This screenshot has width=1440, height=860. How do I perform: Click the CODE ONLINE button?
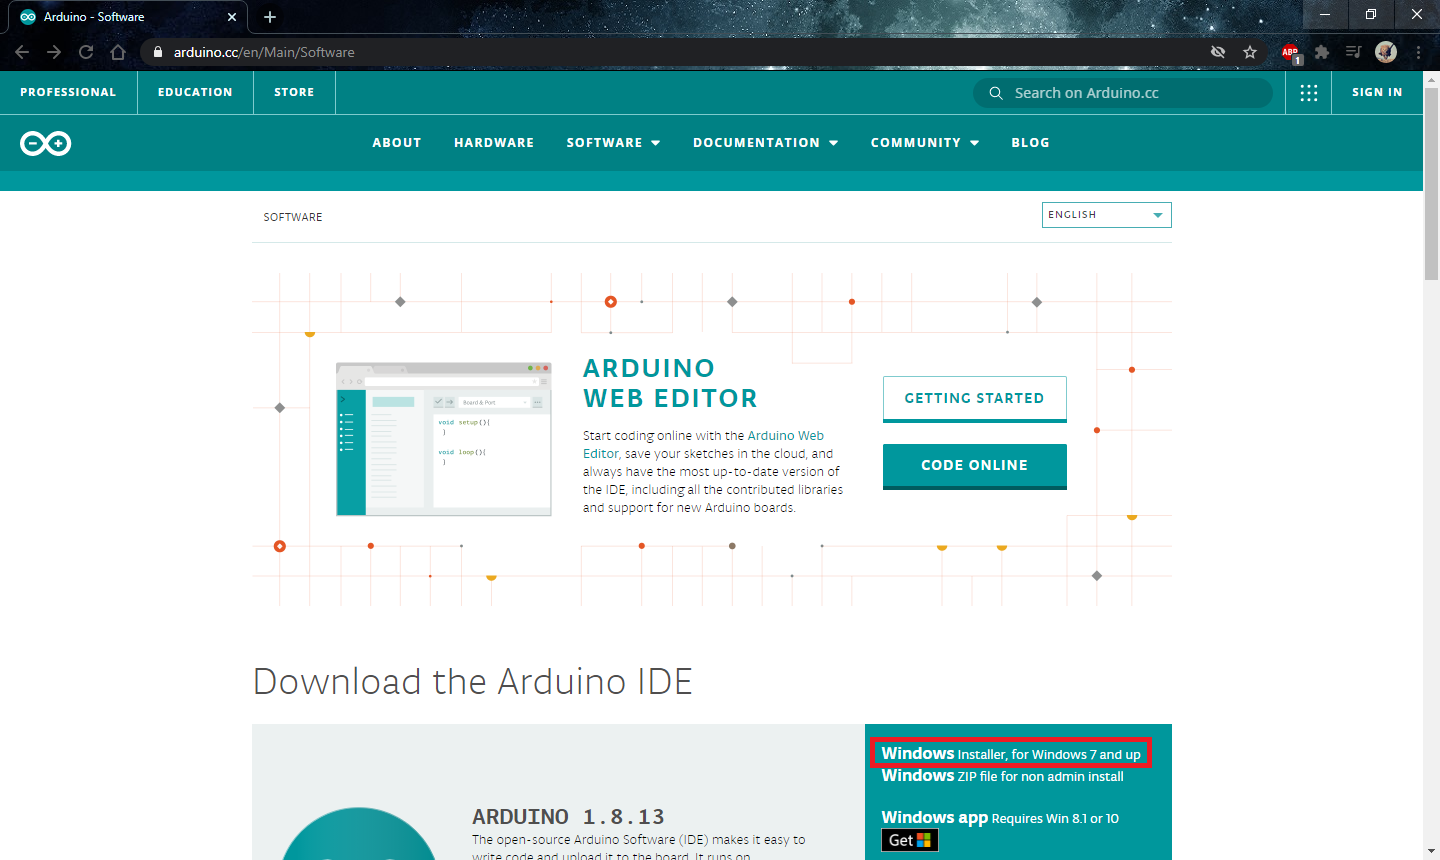[974, 466]
